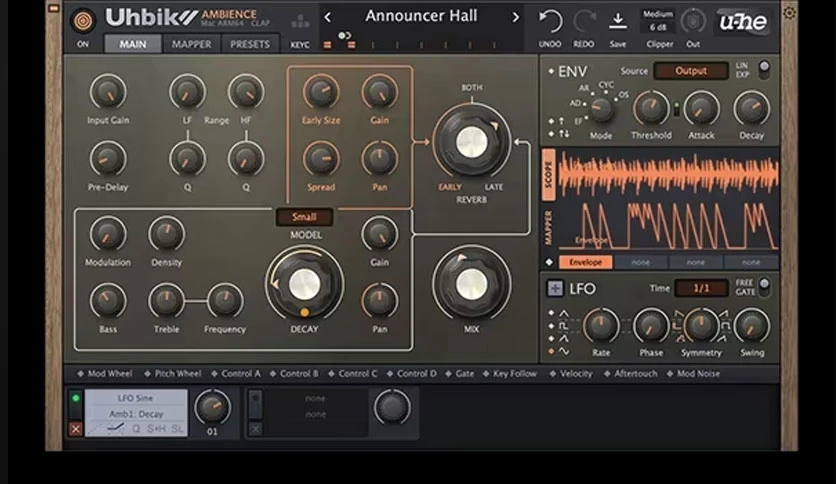Open the last scope 'none' slot
Viewport: 836px width, 484px height.
coord(751,262)
